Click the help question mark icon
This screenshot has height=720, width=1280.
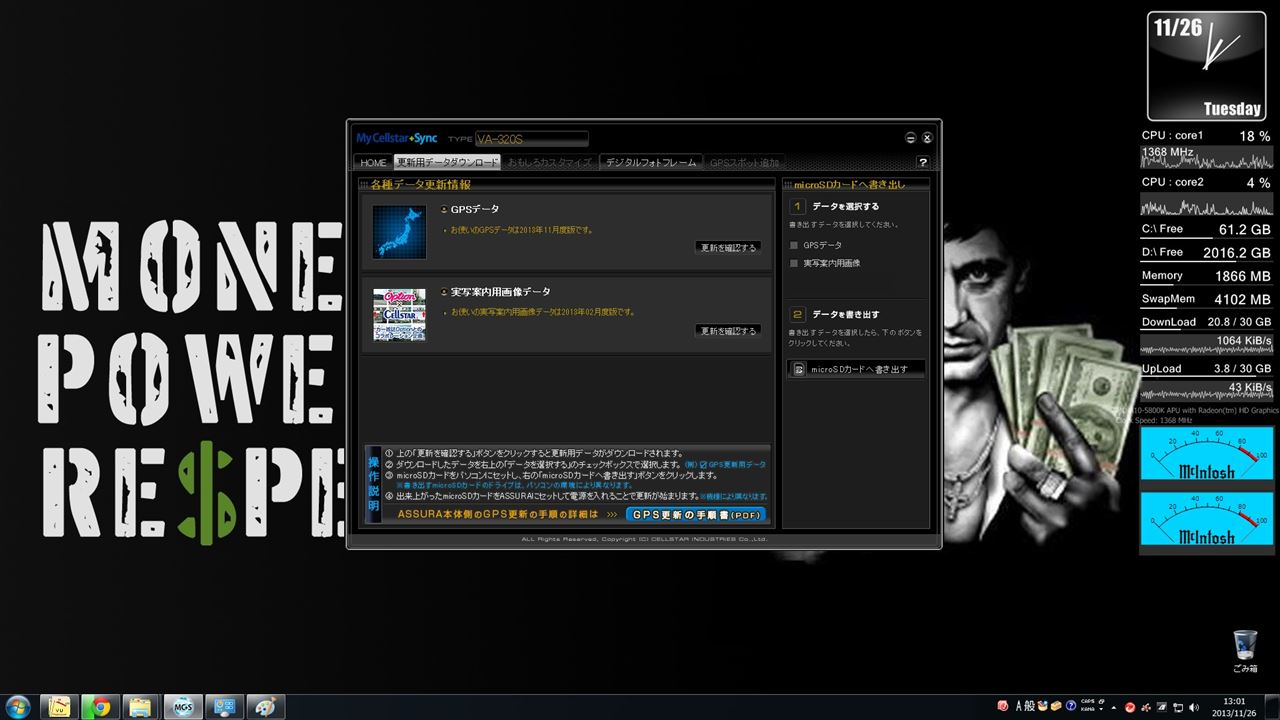click(922, 162)
